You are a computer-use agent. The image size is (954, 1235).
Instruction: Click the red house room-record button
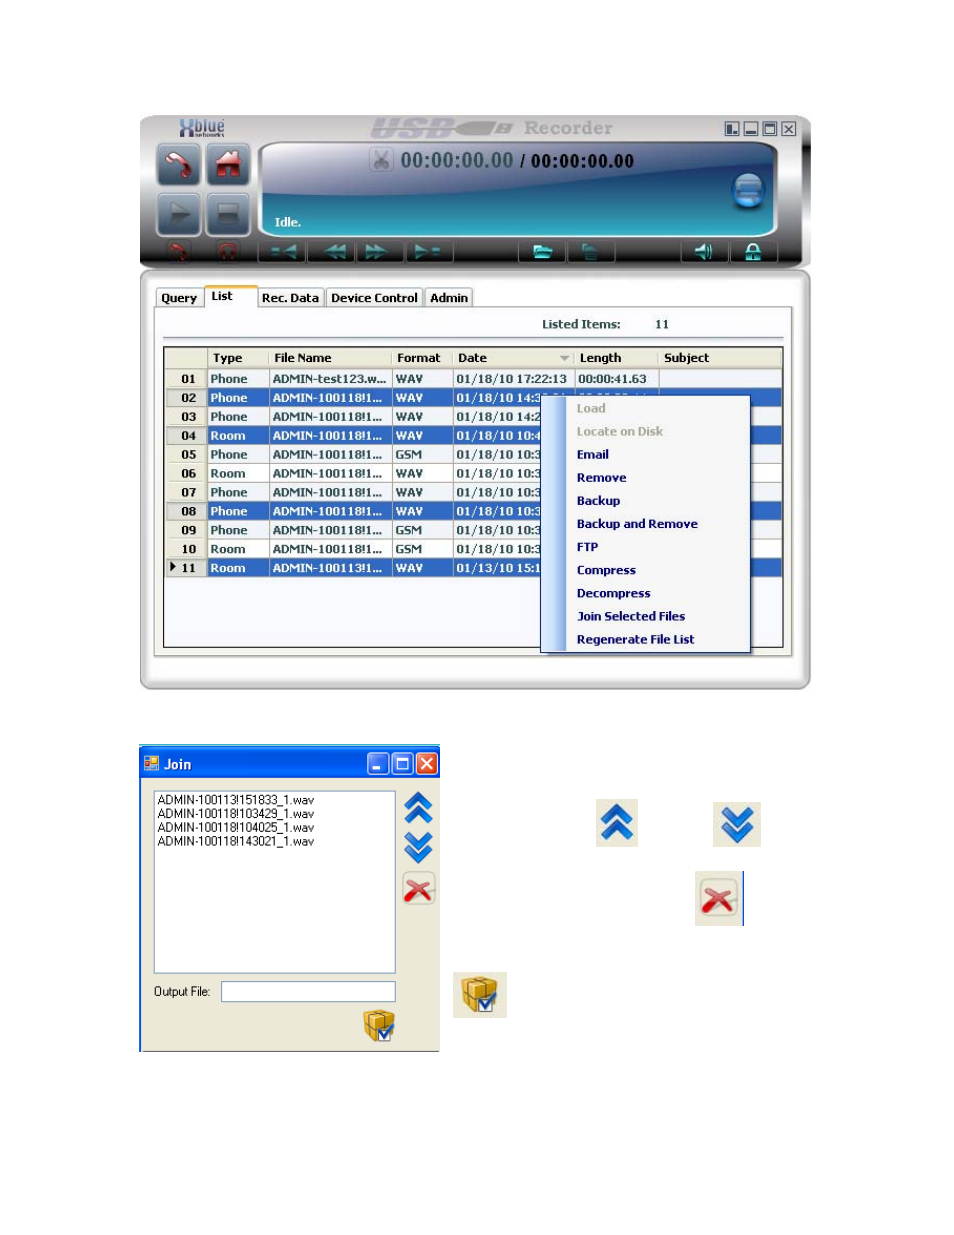pyautogui.click(x=228, y=164)
